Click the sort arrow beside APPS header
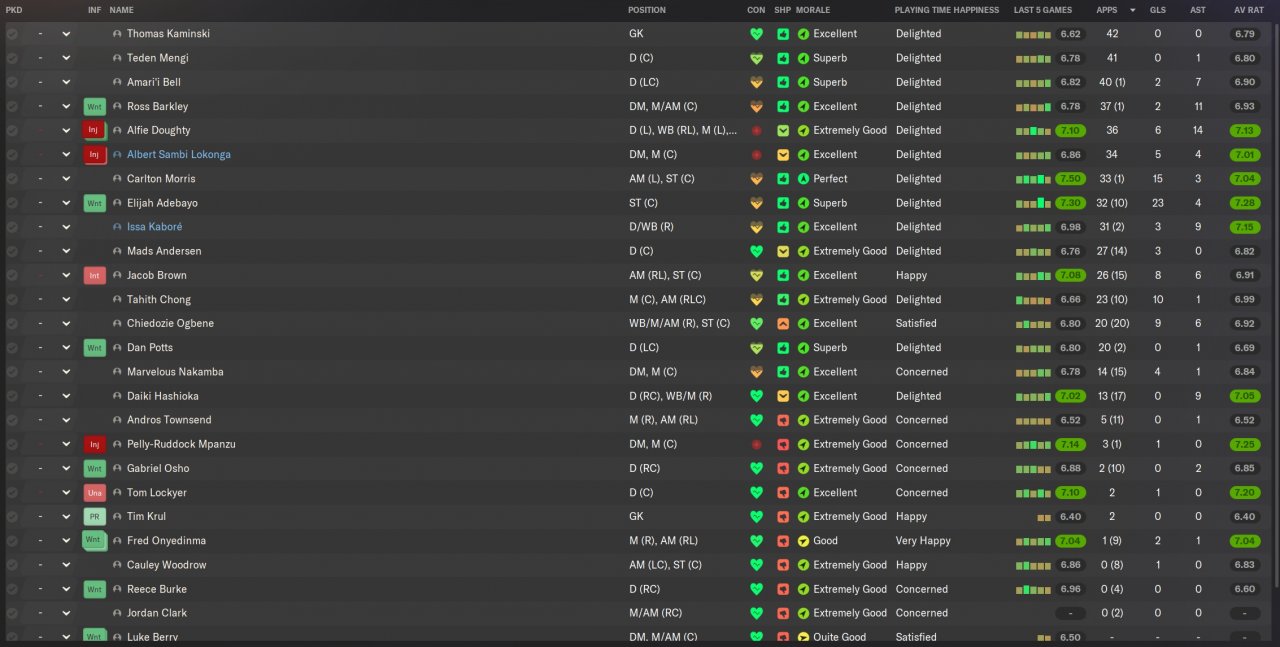 (x=1133, y=10)
